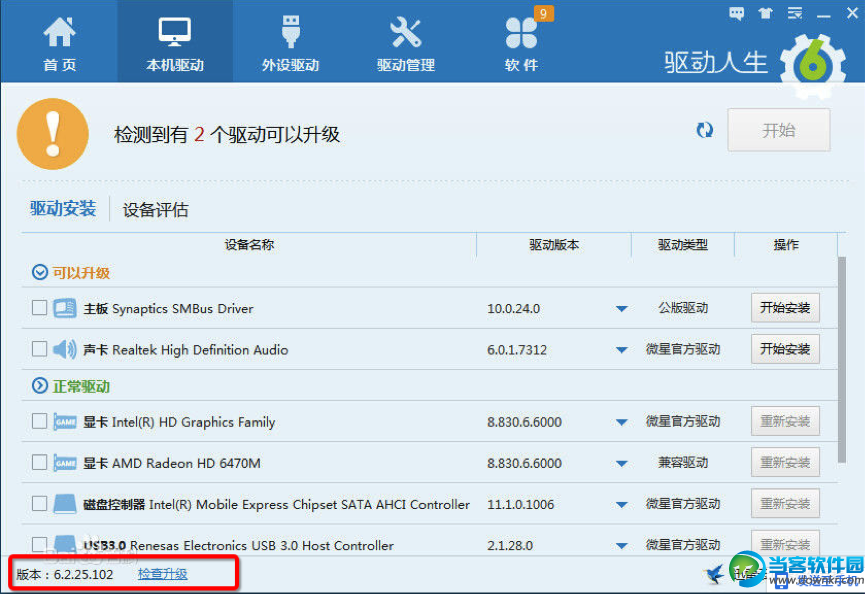865x594 pixels.
Task: Open the skin shirt icon
Action: point(765,13)
